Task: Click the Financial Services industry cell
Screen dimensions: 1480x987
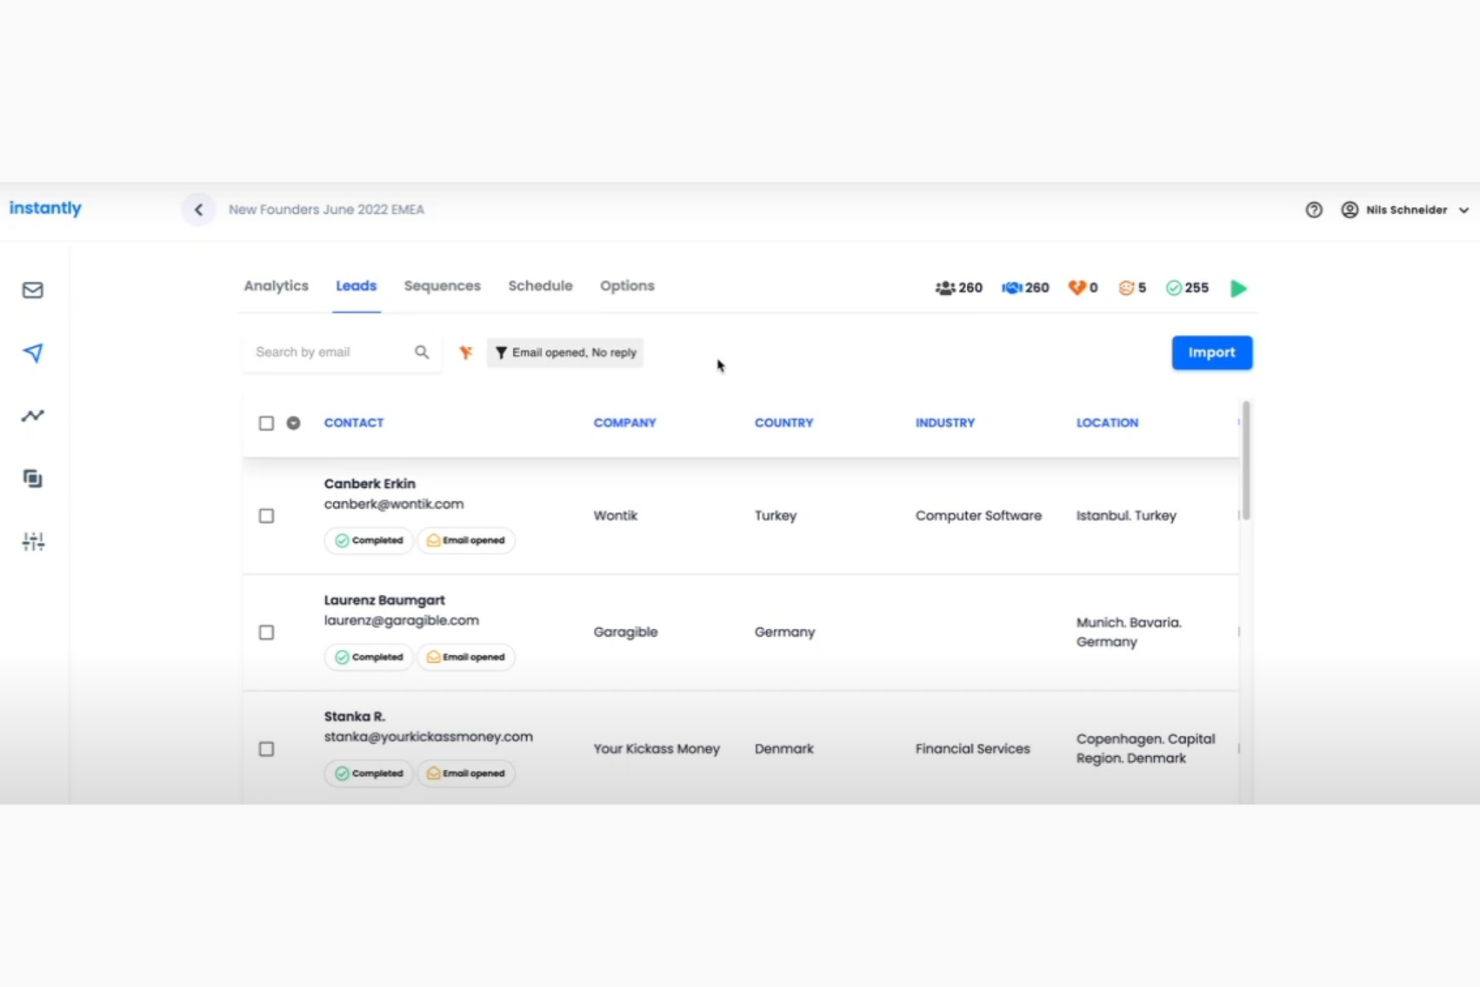Action: pos(973,749)
